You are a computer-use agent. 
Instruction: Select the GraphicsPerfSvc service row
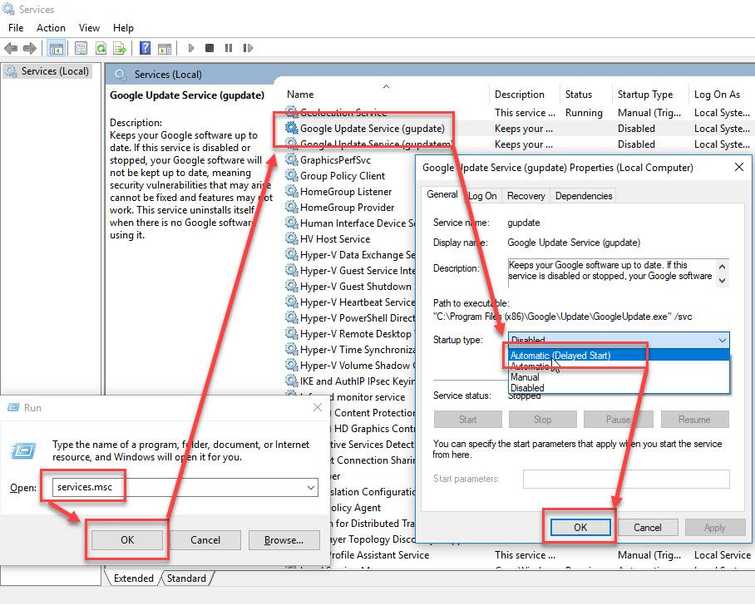pyautogui.click(x=335, y=160)
